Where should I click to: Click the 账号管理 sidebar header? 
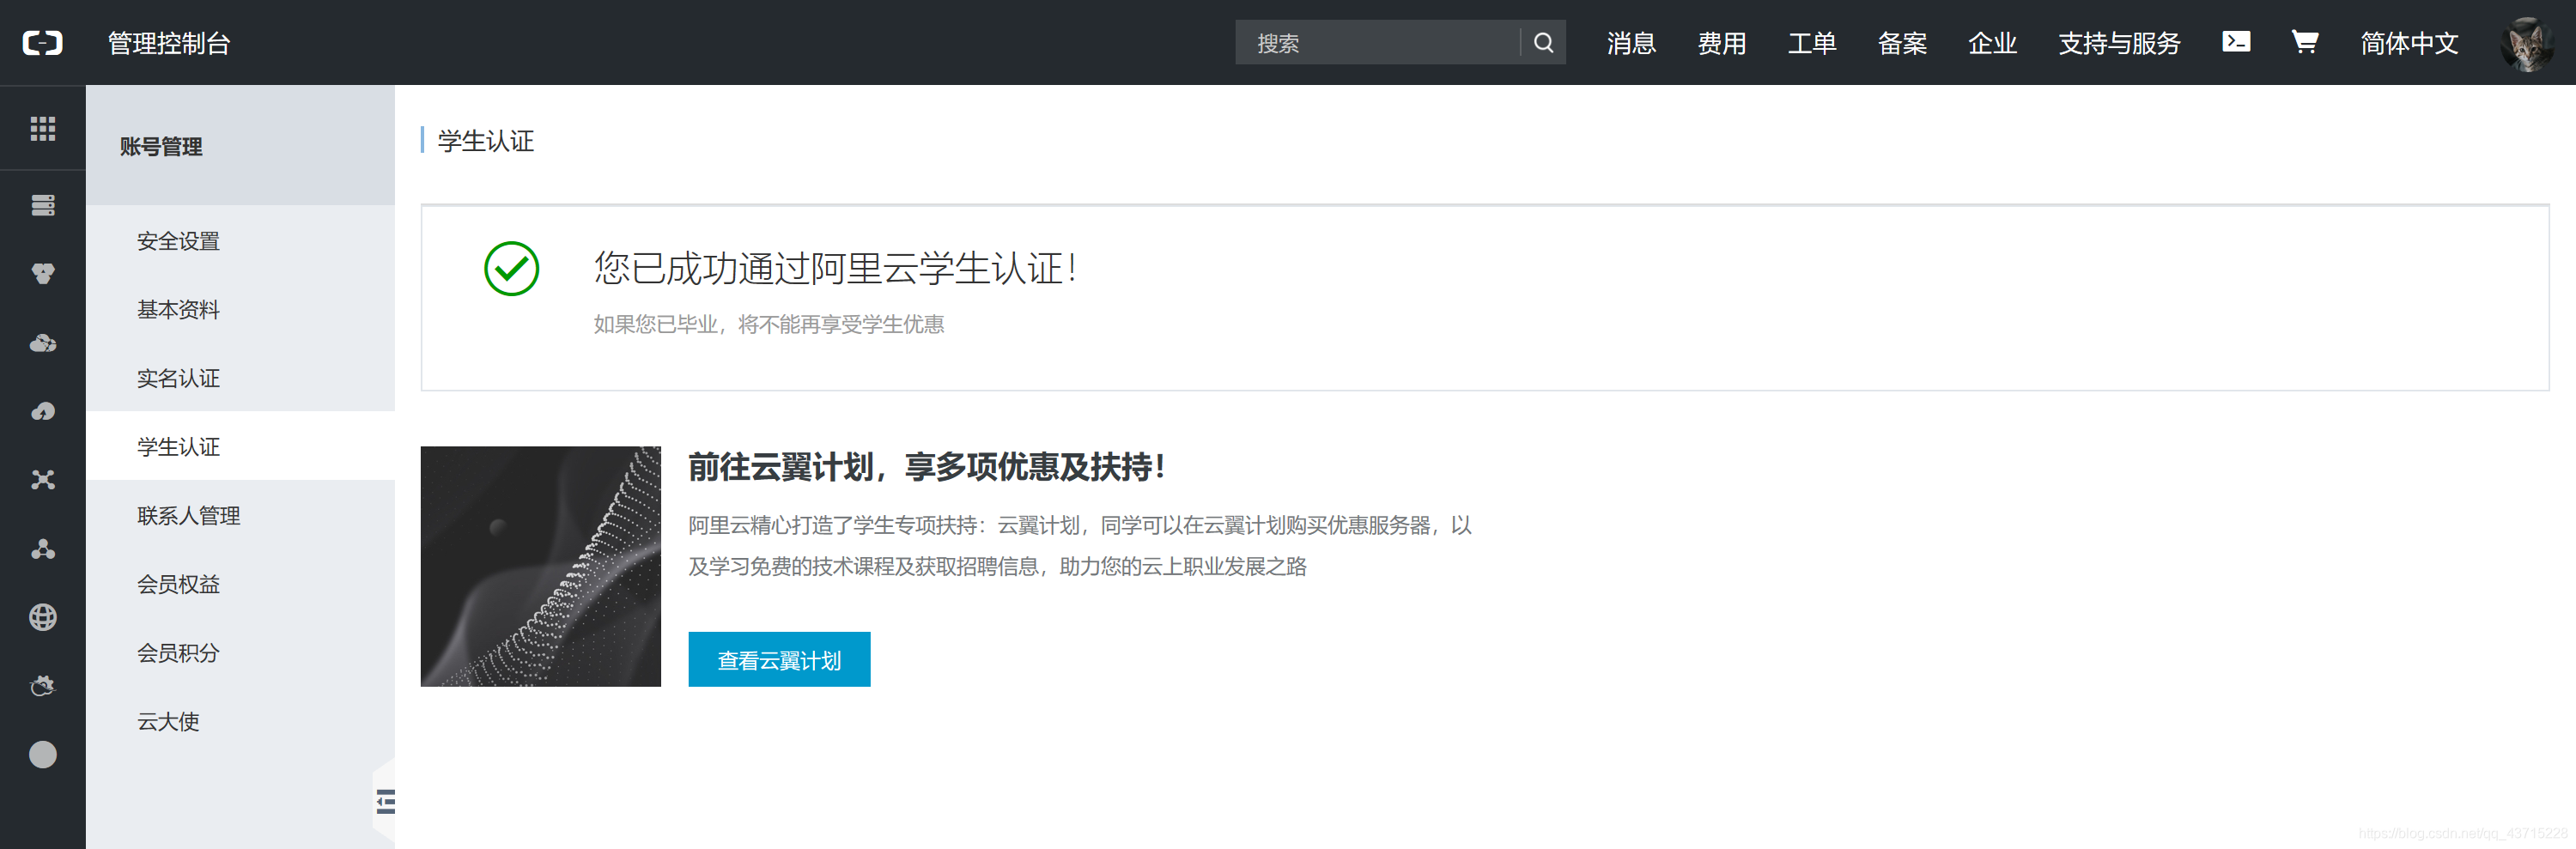click(240, 146)
